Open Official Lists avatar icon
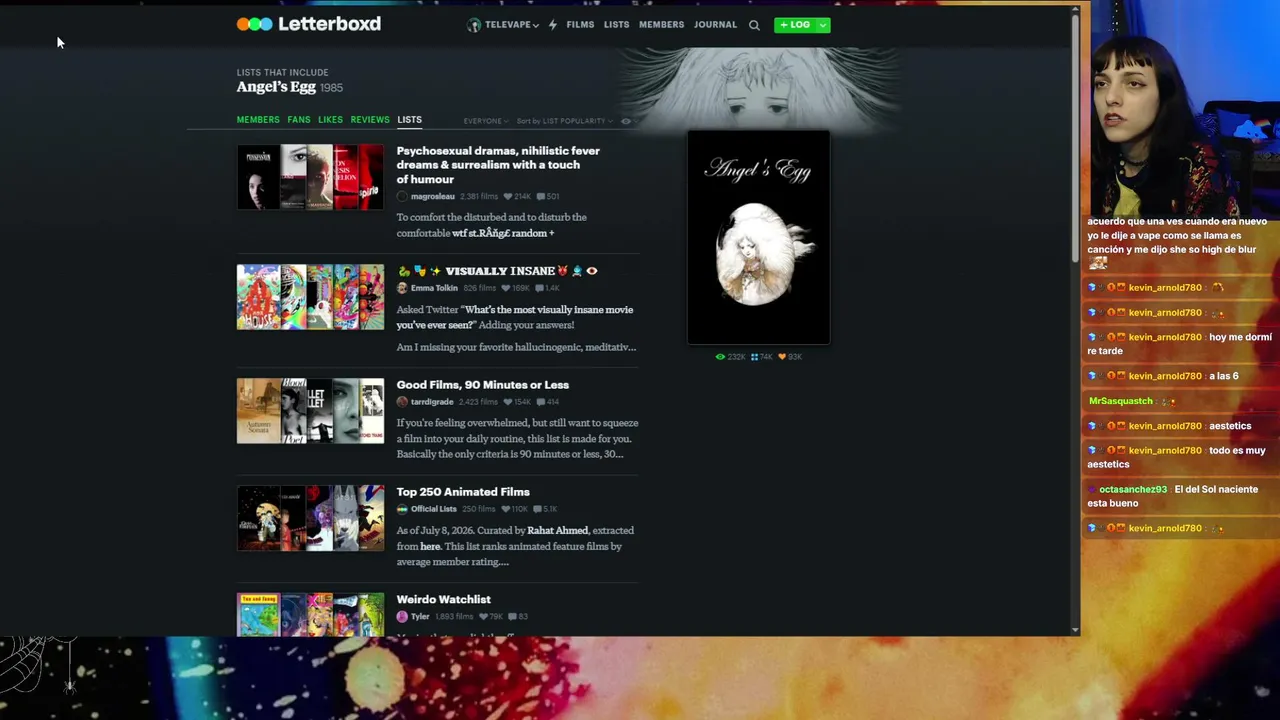Viewport: 1280px width, 720px height. tap(402, 509)
